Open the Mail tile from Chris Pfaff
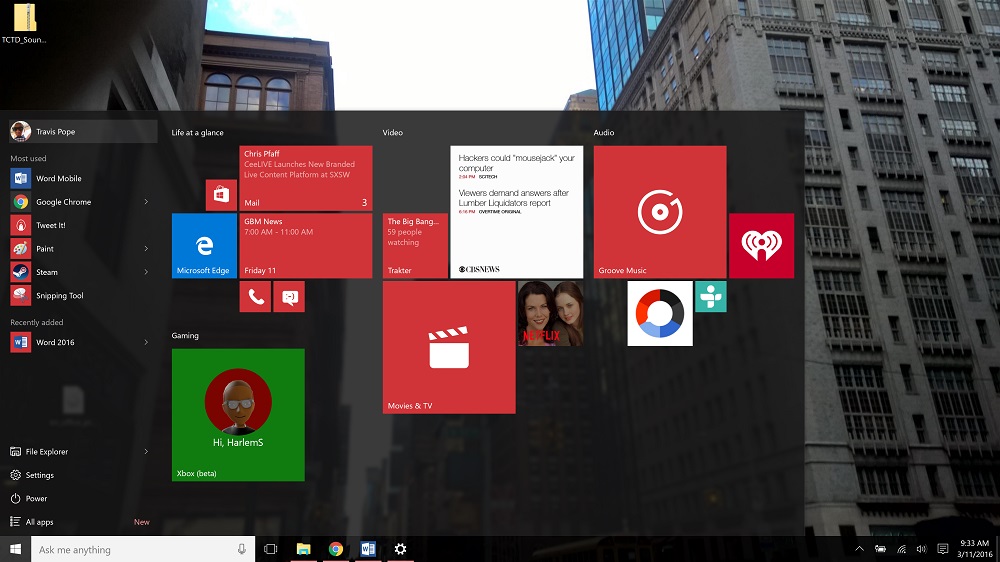 tap(305, 178)
